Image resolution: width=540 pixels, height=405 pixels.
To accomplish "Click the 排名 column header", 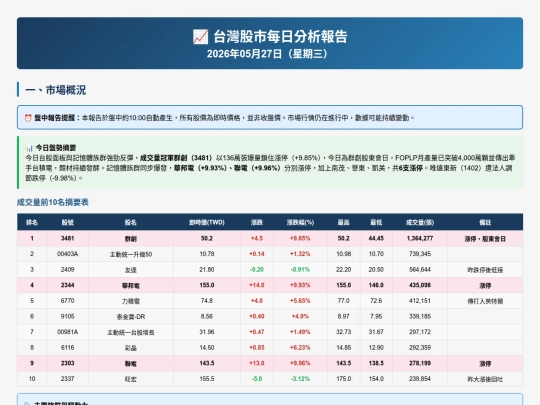I will (32, 222).
